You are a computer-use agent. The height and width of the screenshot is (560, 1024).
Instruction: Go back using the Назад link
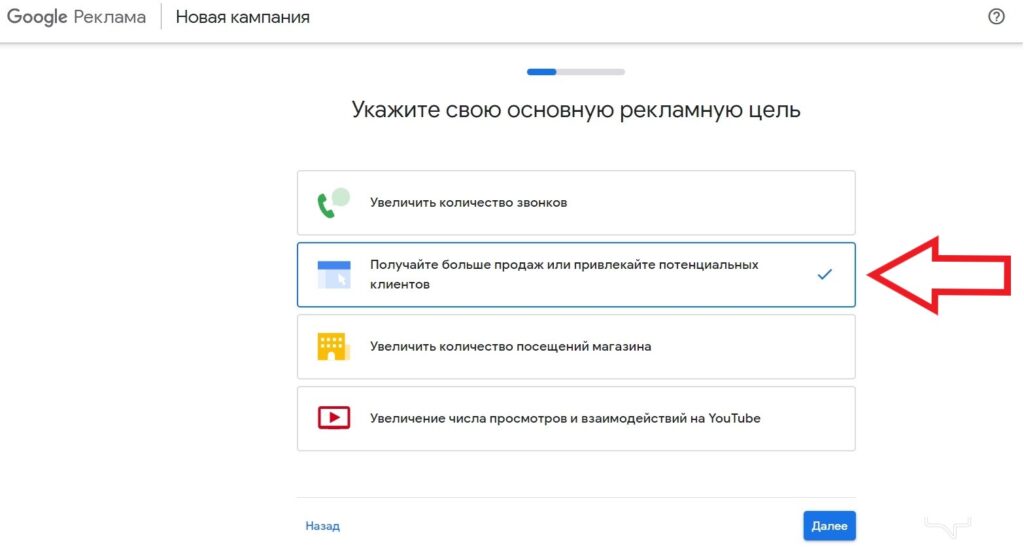322,526
